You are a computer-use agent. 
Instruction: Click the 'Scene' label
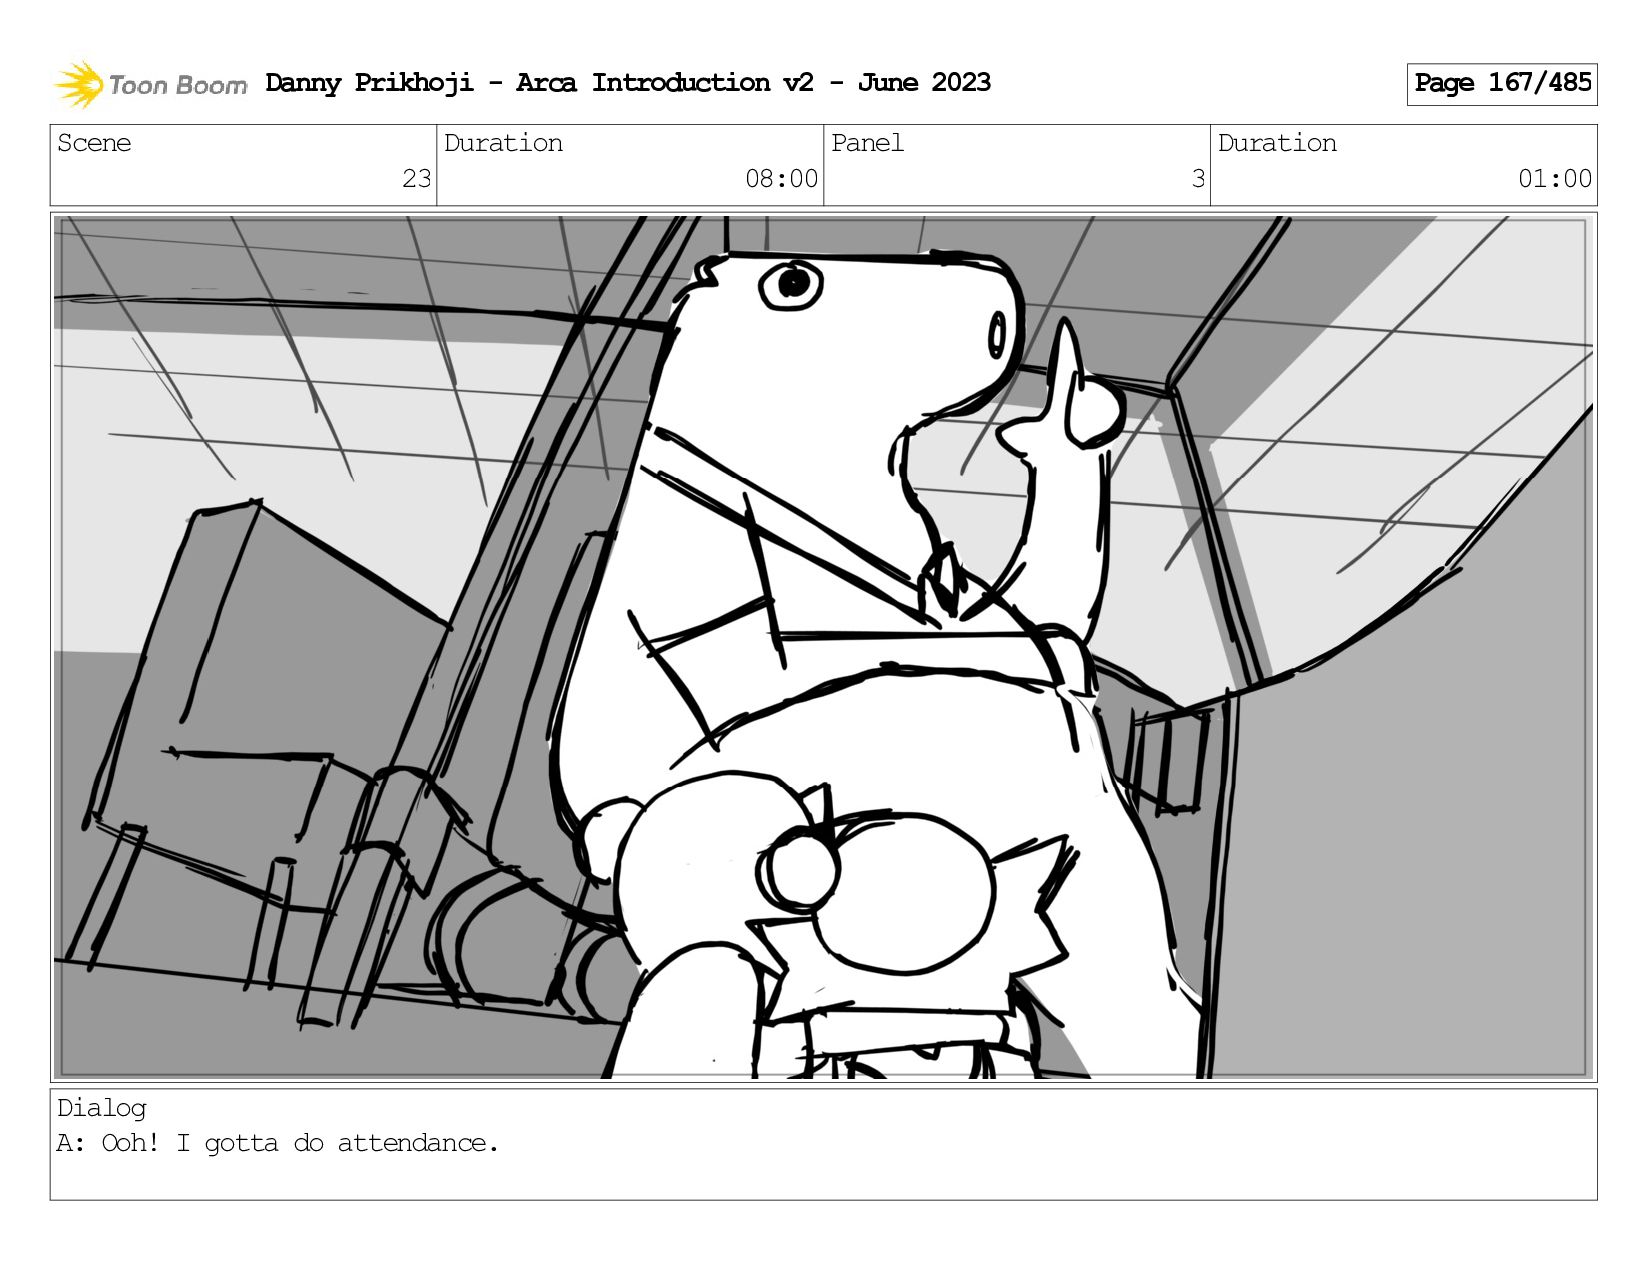point(94,143)
